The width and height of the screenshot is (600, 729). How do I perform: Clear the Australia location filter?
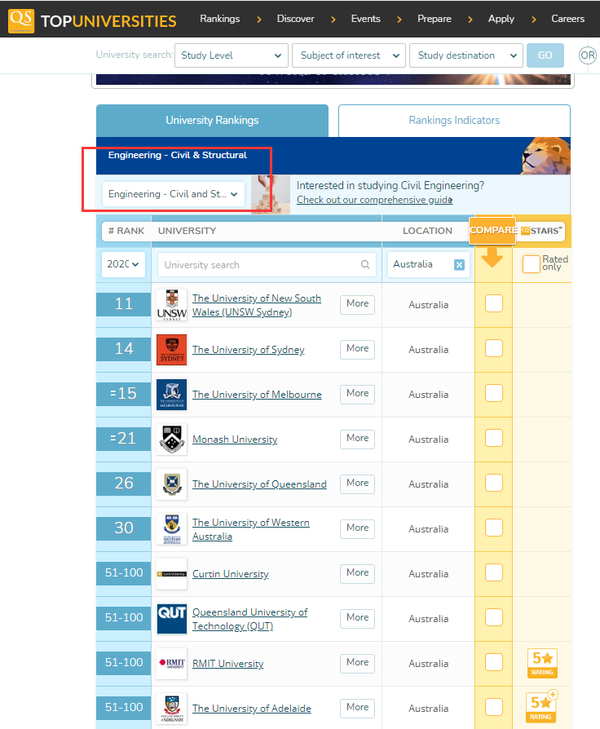tap(459, 265)
